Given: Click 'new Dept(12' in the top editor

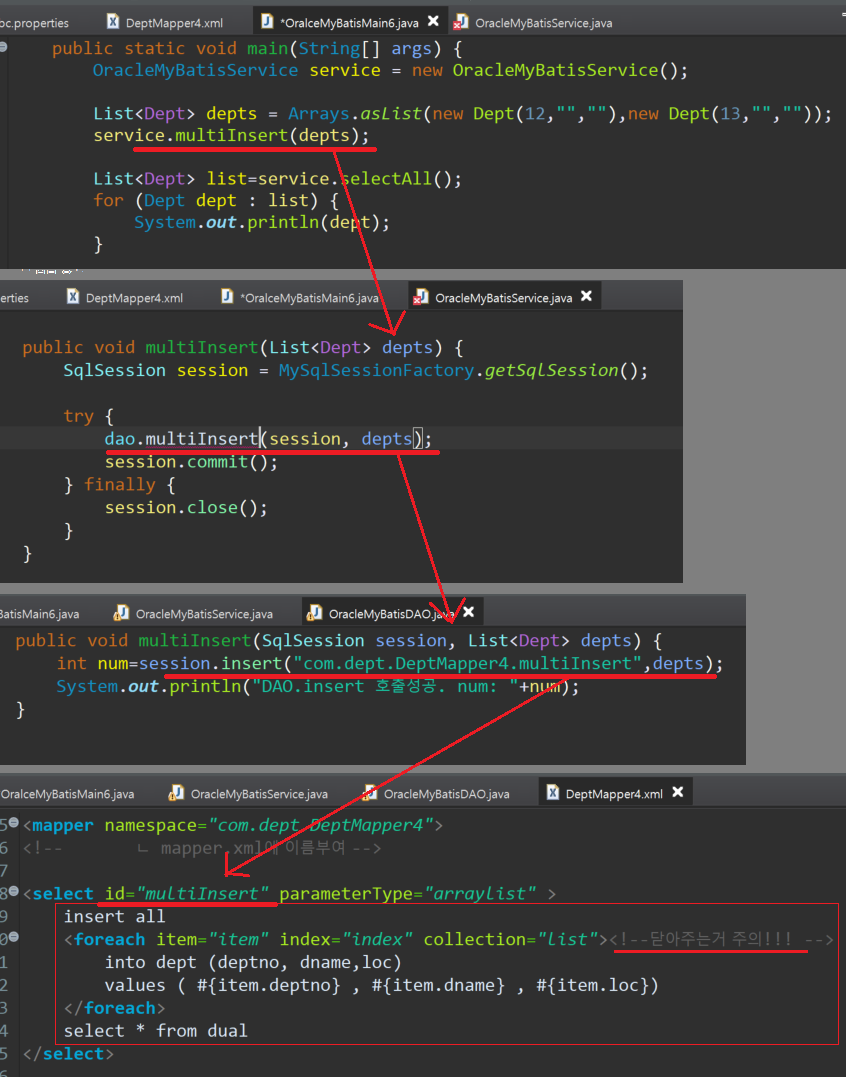Looking at the screenshot, I should pos(491,114).
